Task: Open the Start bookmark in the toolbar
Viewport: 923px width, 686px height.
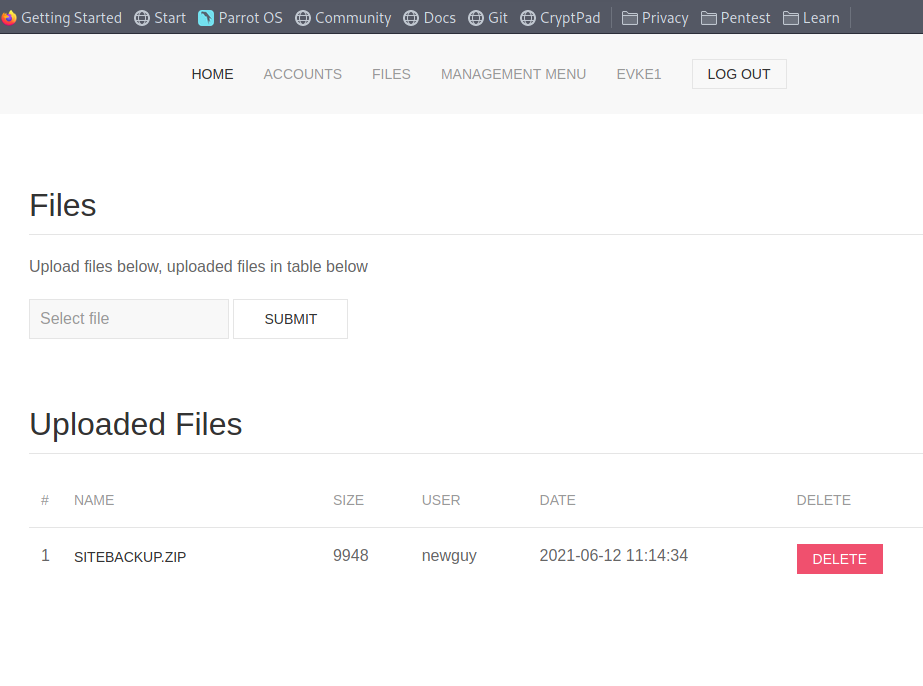Action: [160, 17]
